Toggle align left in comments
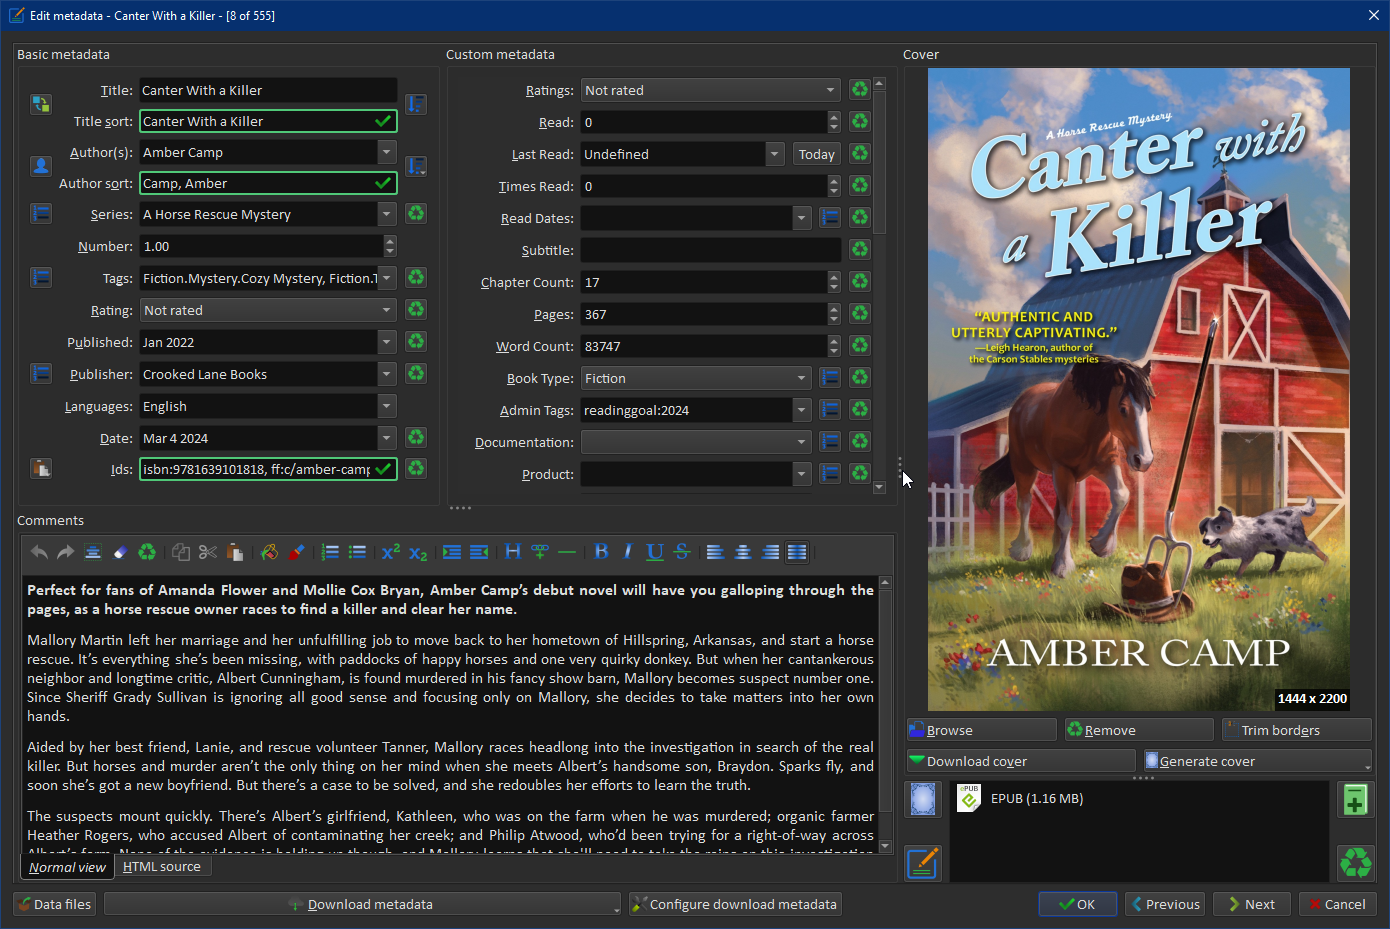The height and width of the screenshot is (929, 1390). click(716, 552)
